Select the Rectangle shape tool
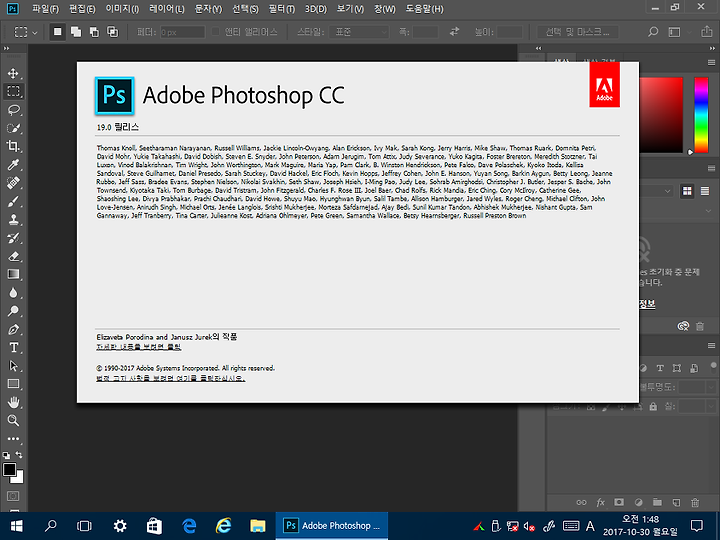 [x=13, y=384]
